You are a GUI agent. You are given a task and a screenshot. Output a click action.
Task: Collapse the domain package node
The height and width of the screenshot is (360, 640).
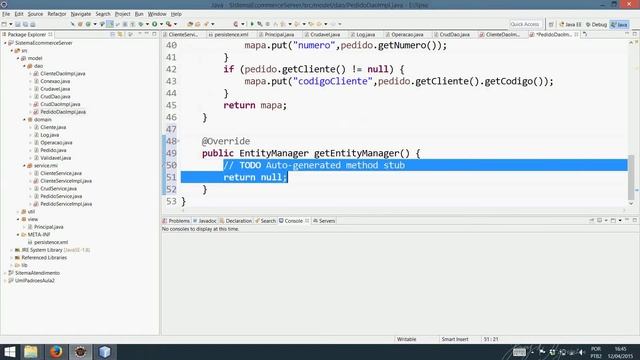[x=24, y=120]
